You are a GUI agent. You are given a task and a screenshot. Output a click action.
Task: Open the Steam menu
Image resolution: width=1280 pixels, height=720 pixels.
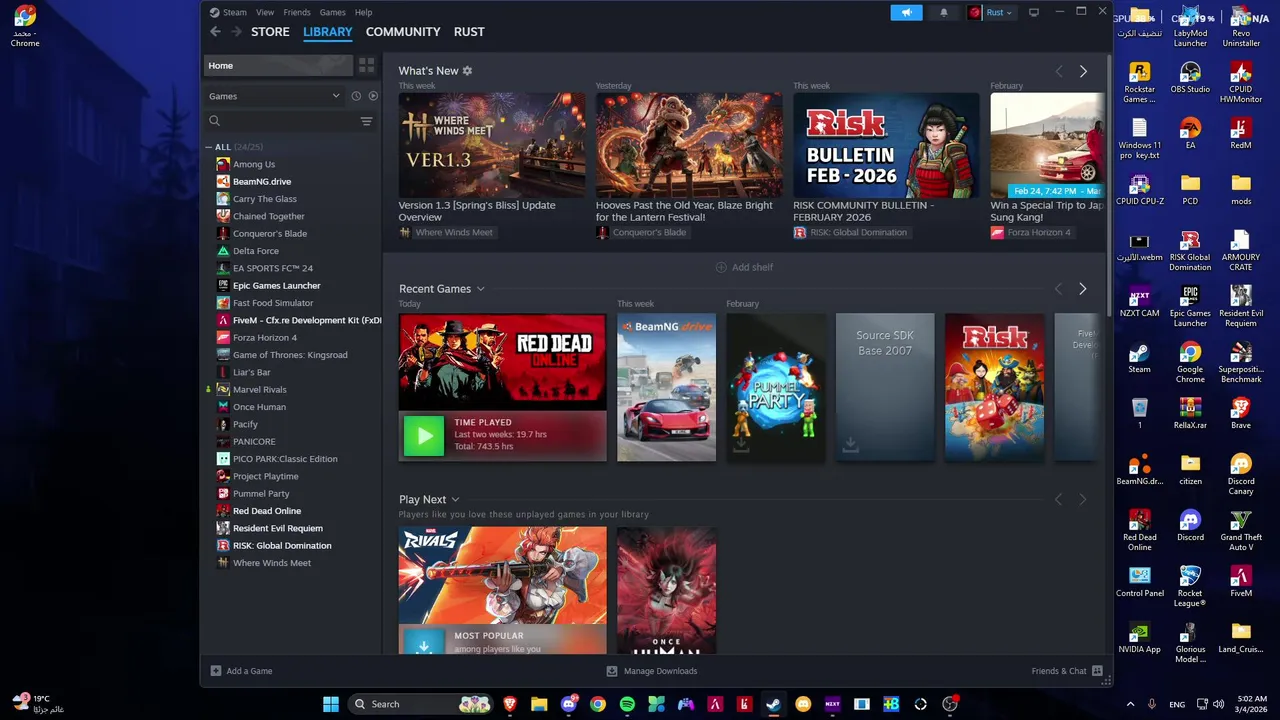point(234,12)
